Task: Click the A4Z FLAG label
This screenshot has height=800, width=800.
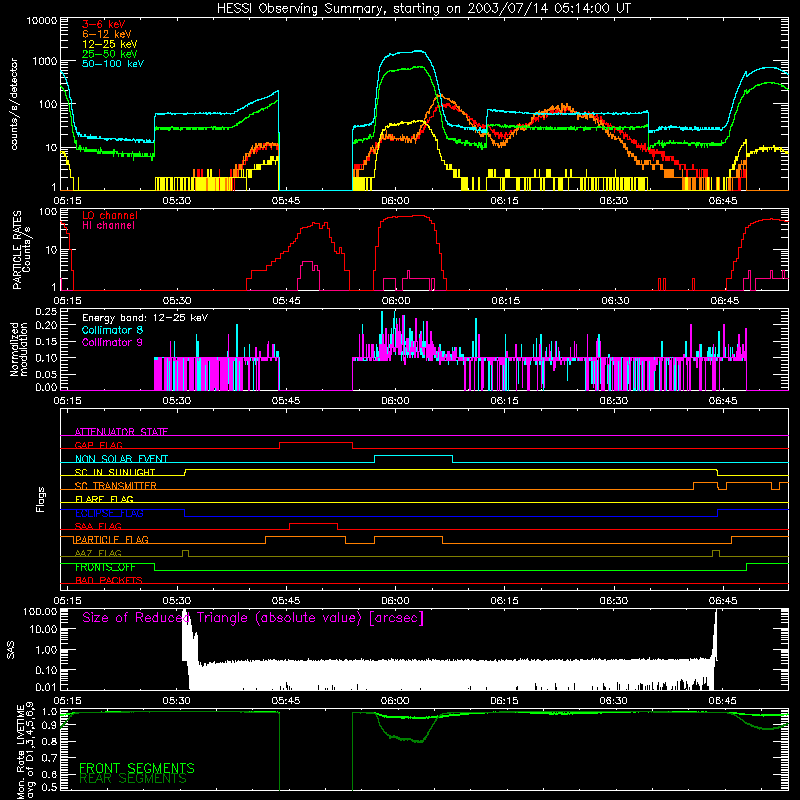Action: click(x=98, y=553)
